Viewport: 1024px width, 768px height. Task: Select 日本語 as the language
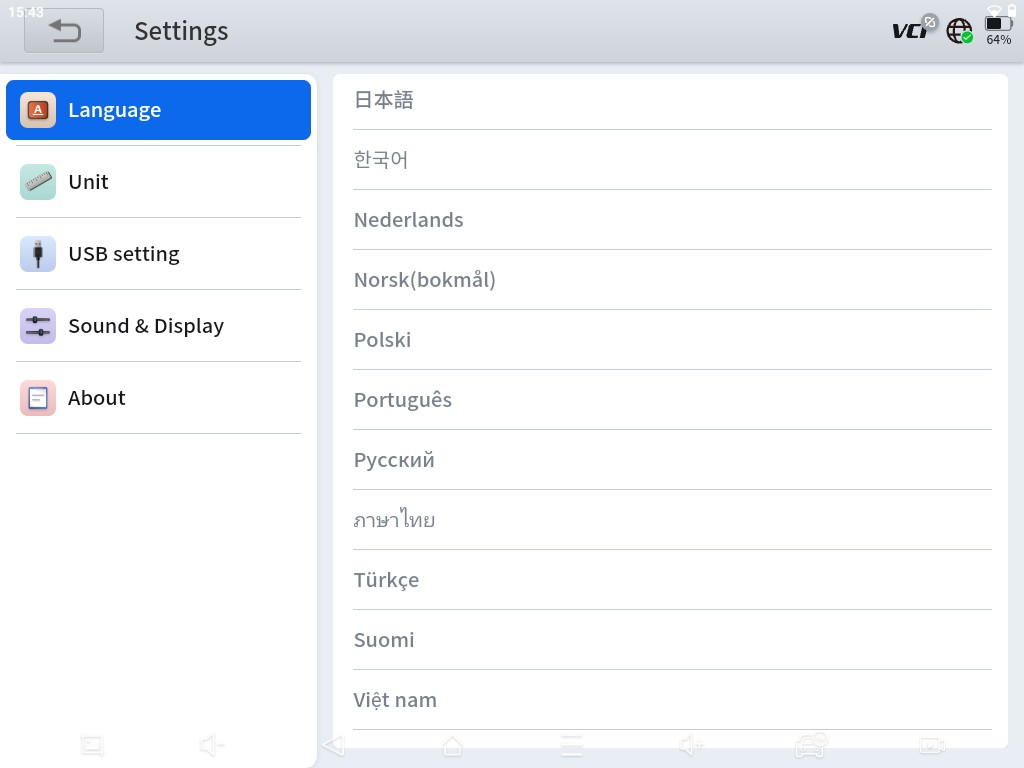pyautogui.click(x=384, y=100)
